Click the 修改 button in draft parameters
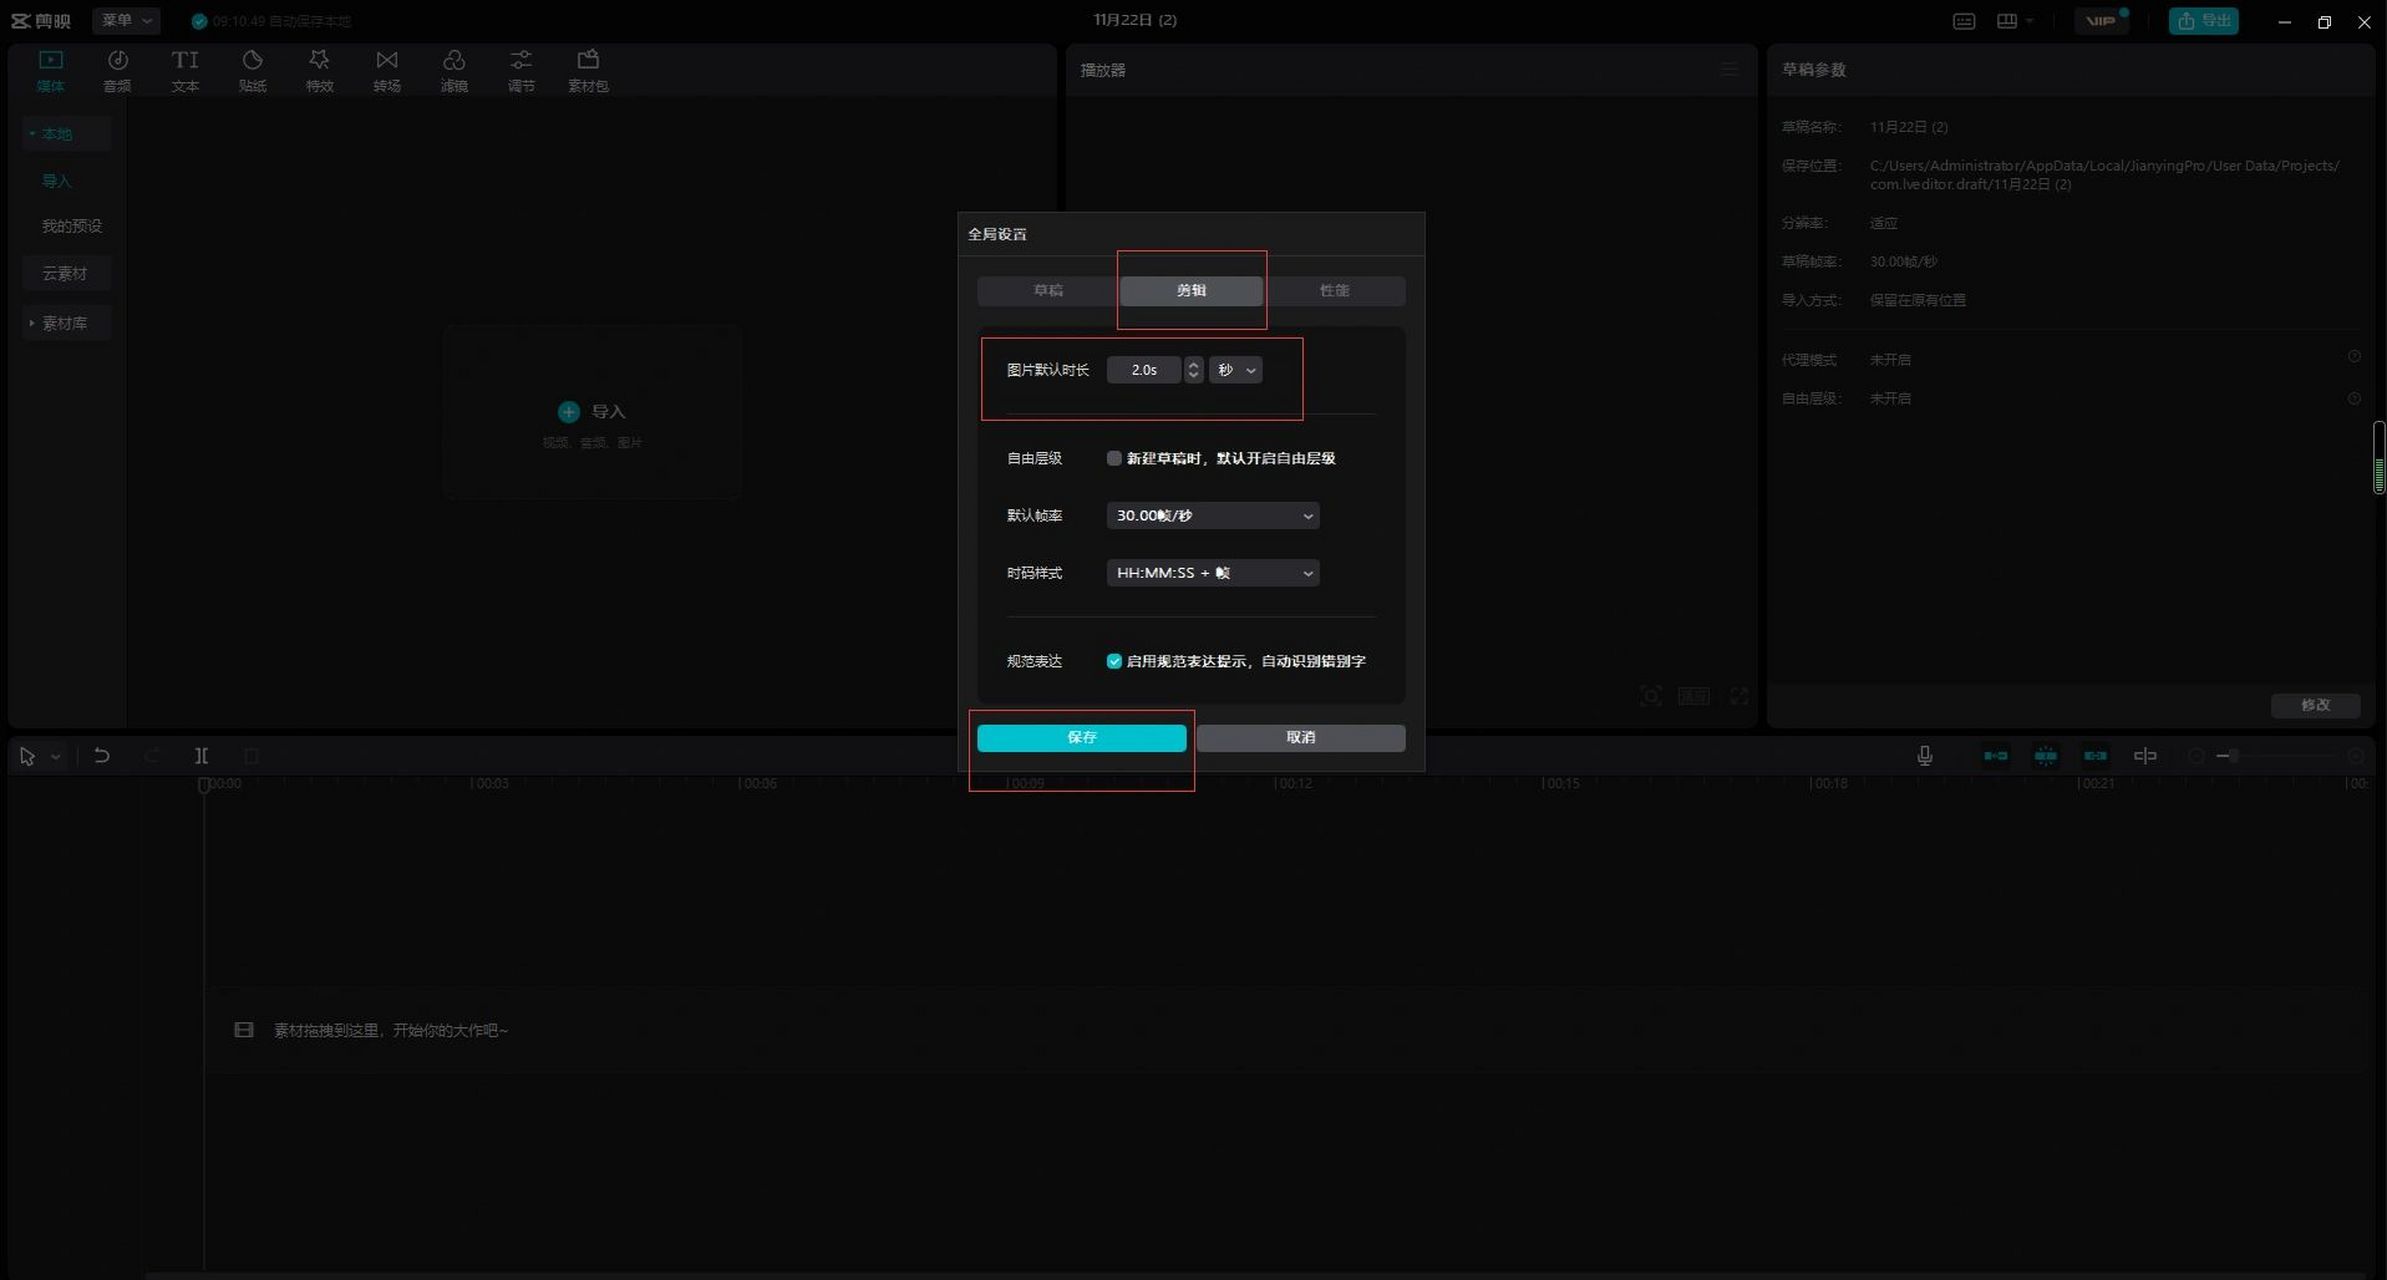2387x1280 pixels. click(x=2316, y=705)
